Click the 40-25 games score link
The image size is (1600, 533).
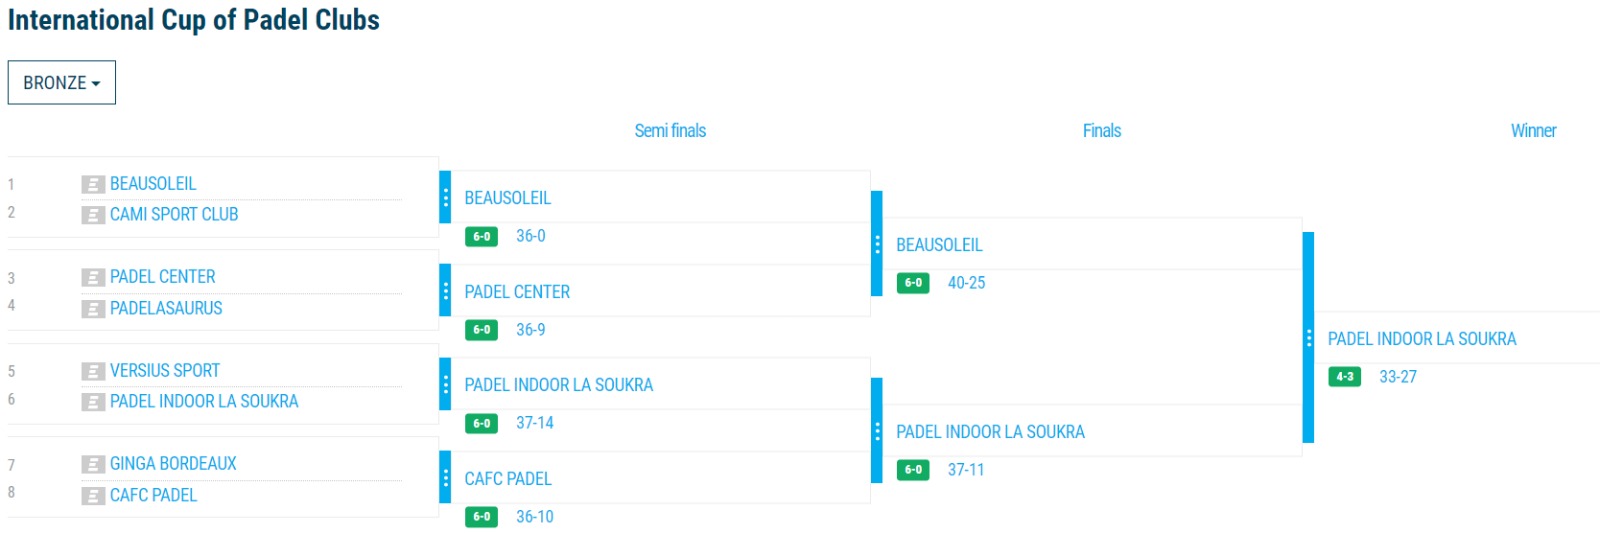966,283
